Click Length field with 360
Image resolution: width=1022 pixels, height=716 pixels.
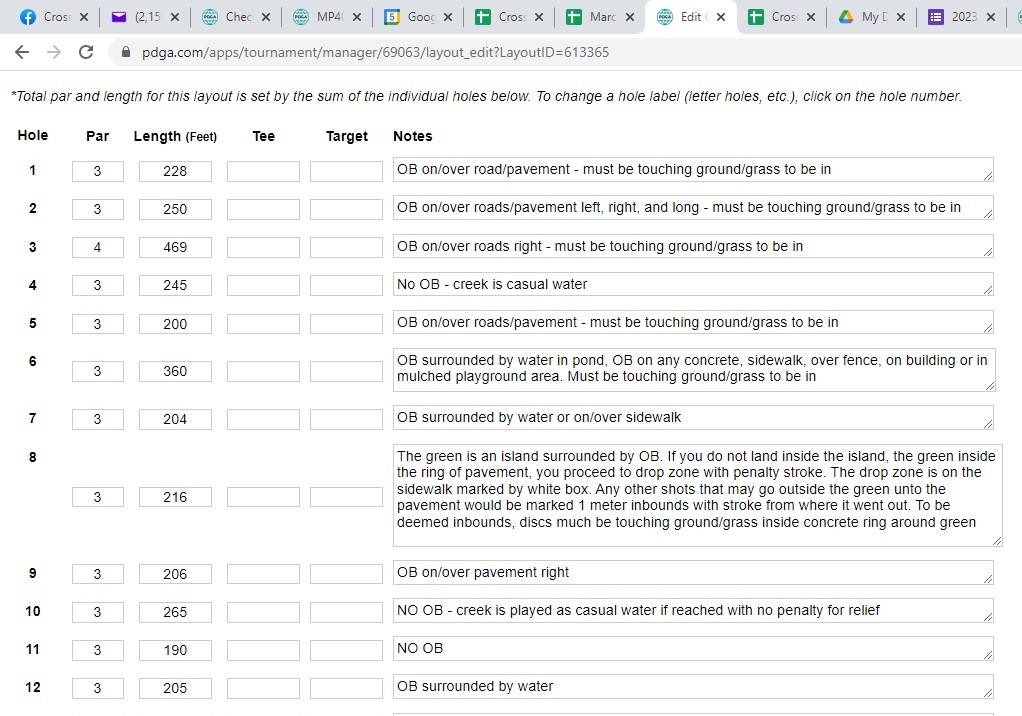(175, 371)
